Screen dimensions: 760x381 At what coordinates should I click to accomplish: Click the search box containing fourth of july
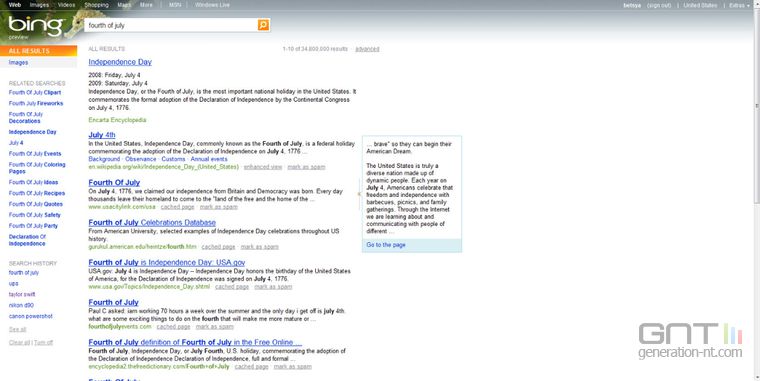pos(172,25)
